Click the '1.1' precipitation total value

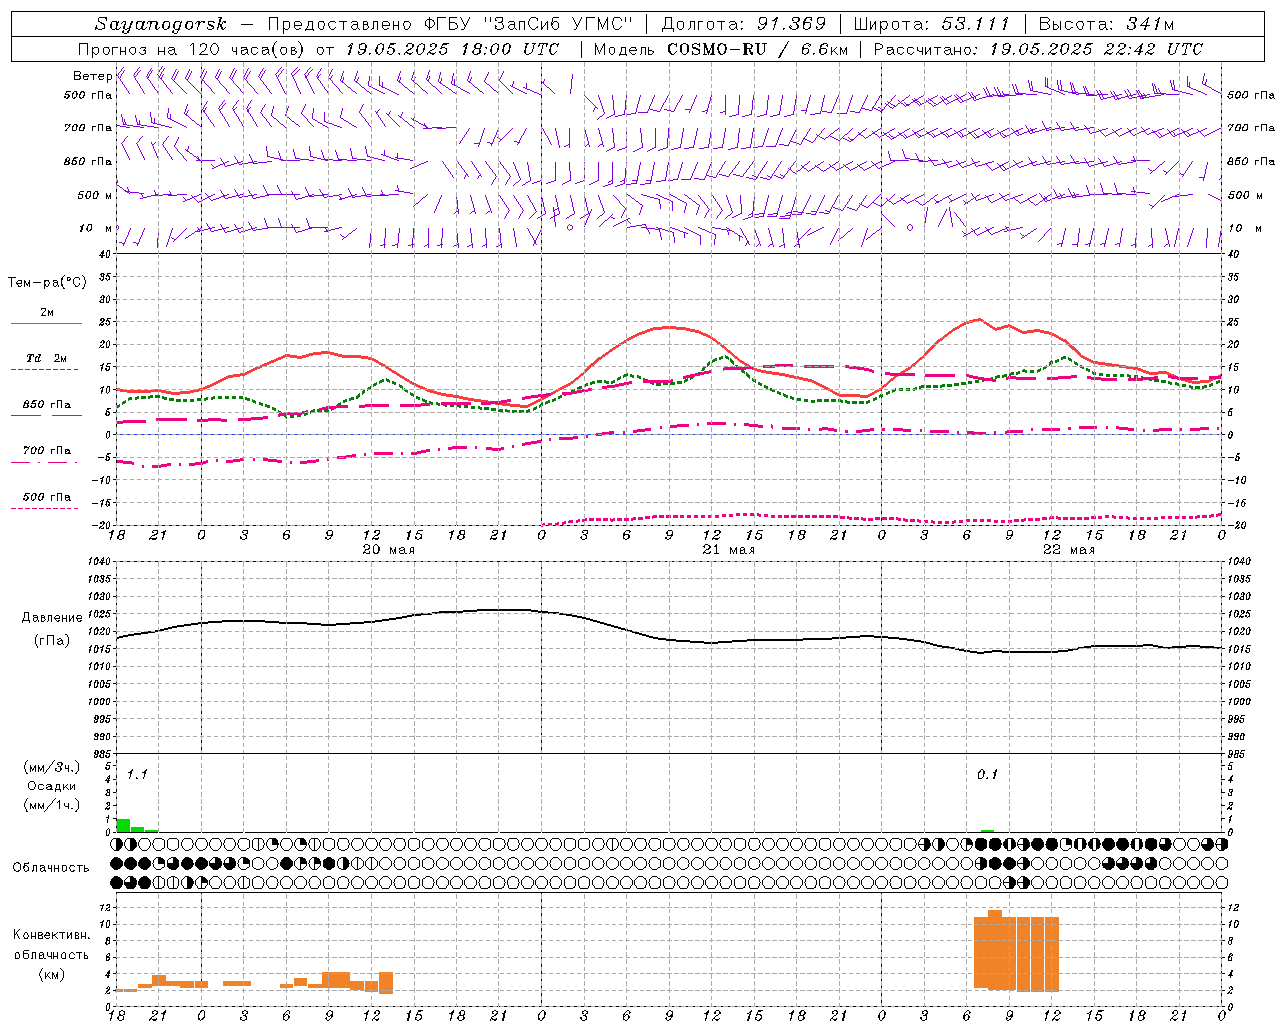(137, 775)
